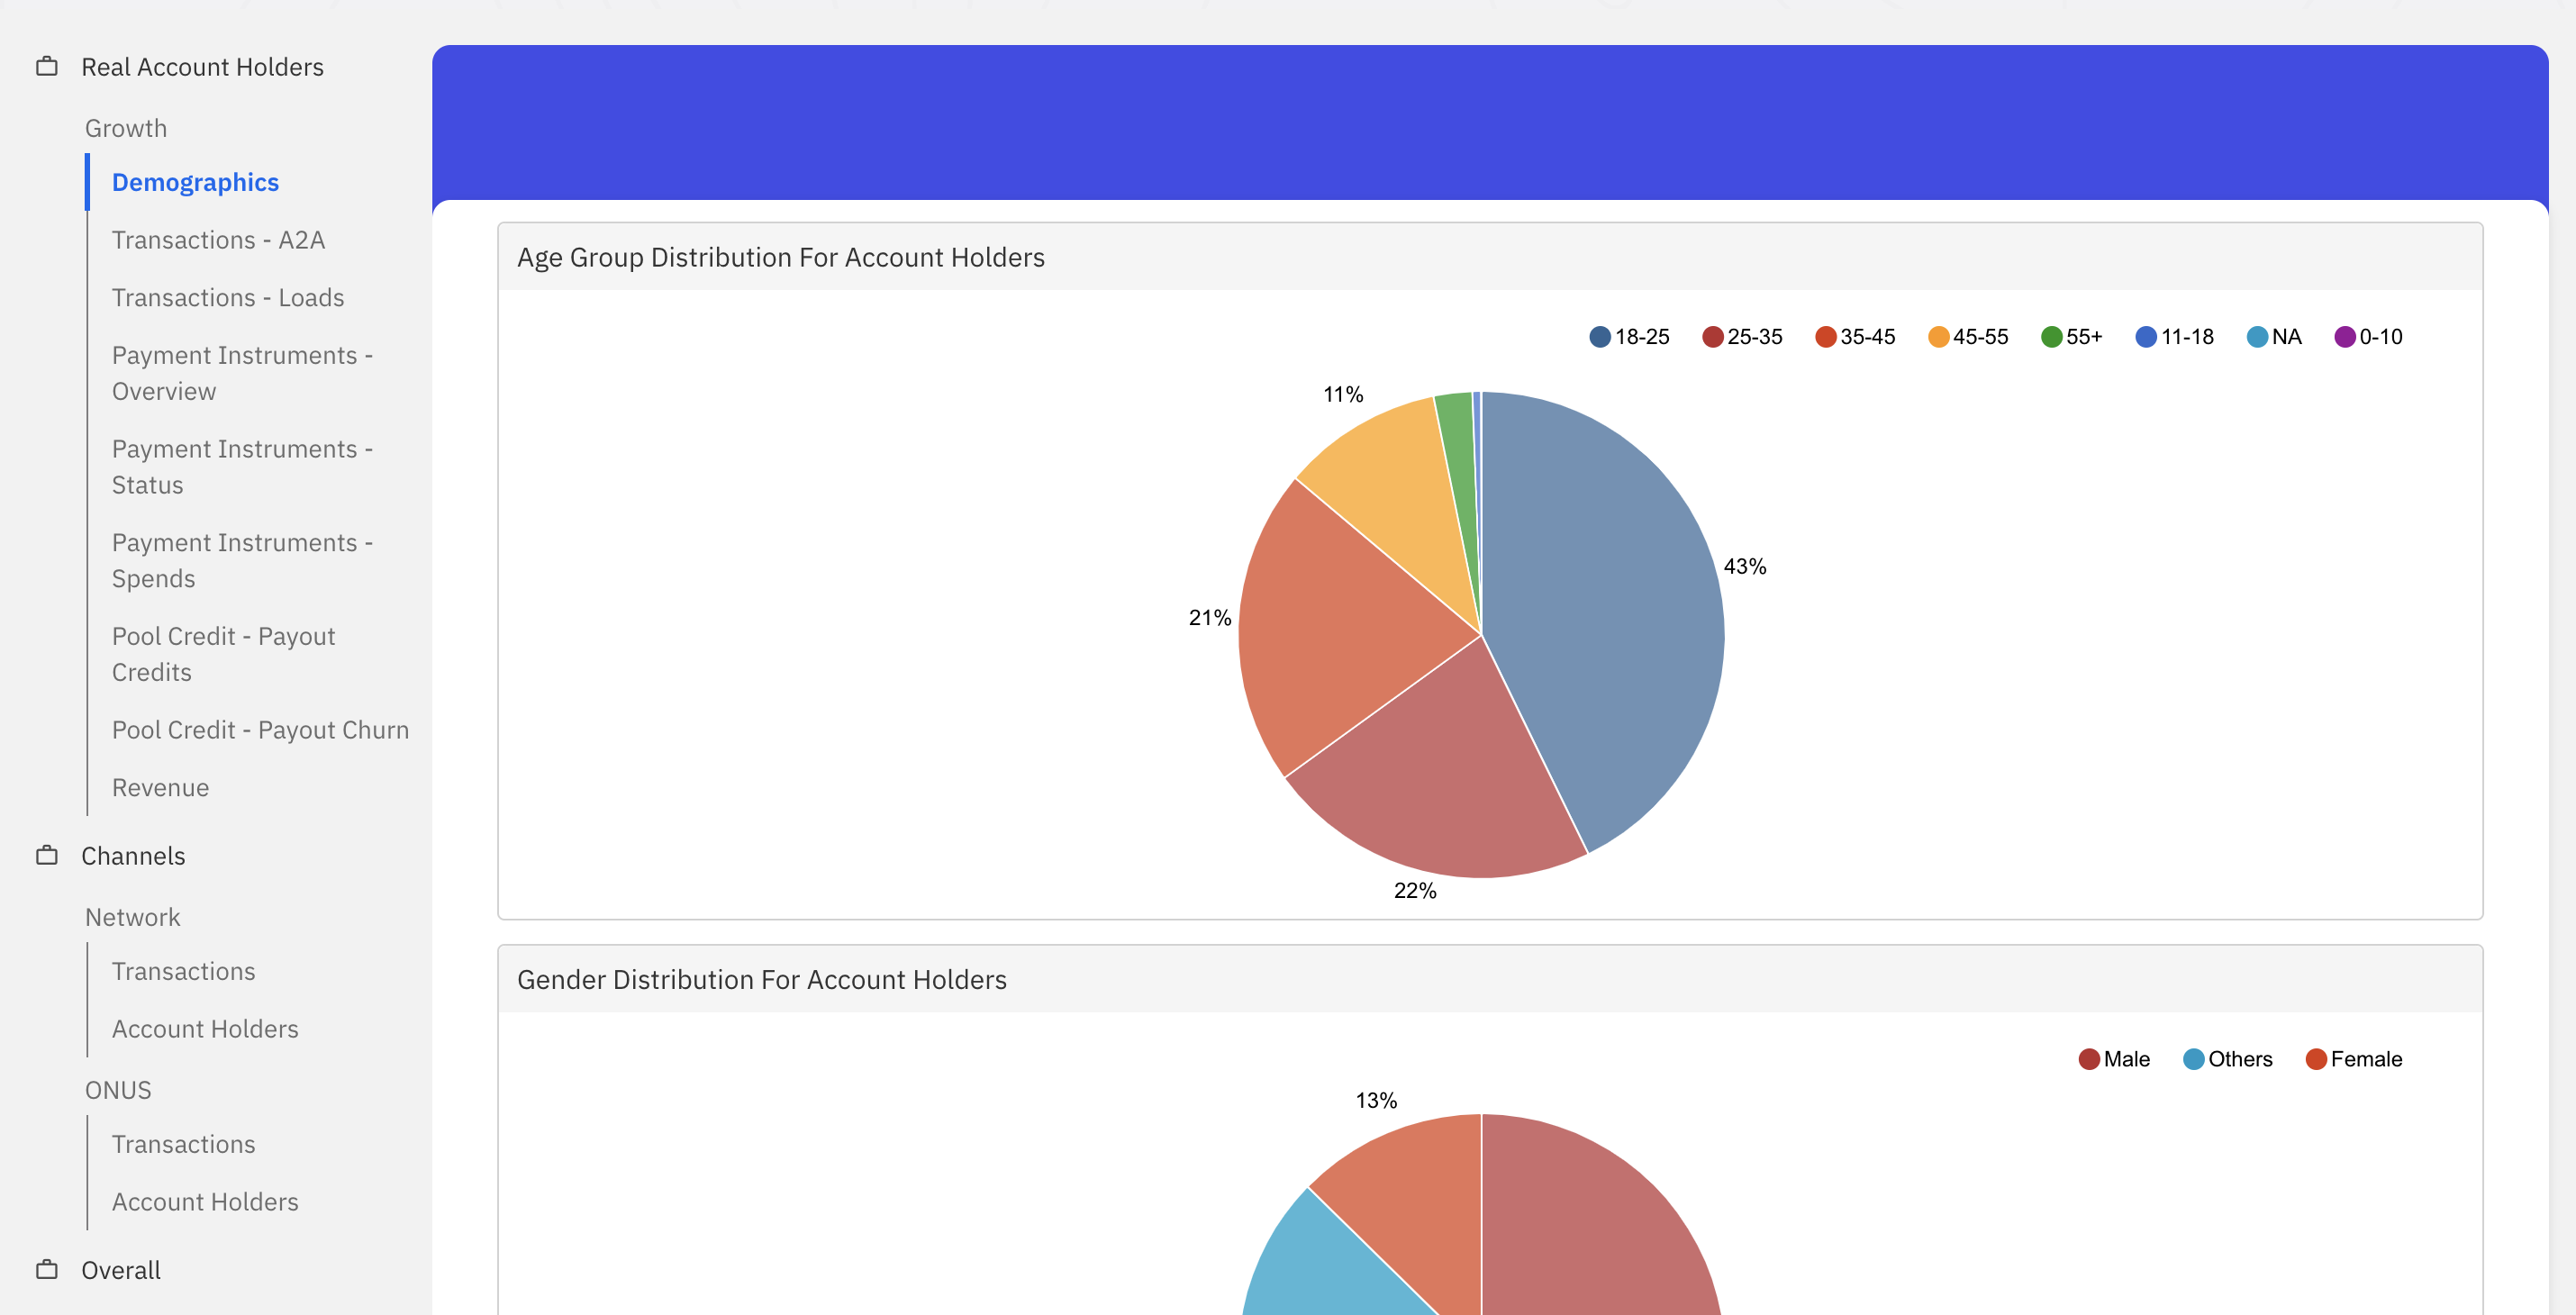The width and height of the screenshot is (2576, 1315).
Task: Click the Channels briefcase icon
Action: (47, 856)
